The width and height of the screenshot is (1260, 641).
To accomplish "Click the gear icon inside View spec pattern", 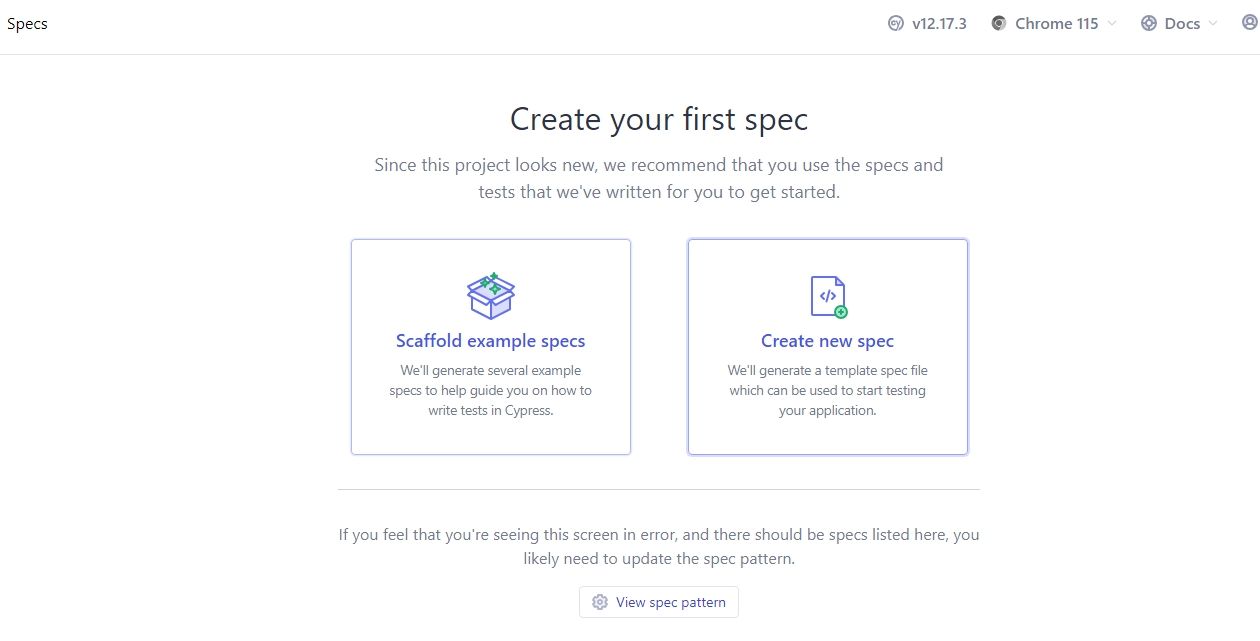I will click(x=600, y=601).
